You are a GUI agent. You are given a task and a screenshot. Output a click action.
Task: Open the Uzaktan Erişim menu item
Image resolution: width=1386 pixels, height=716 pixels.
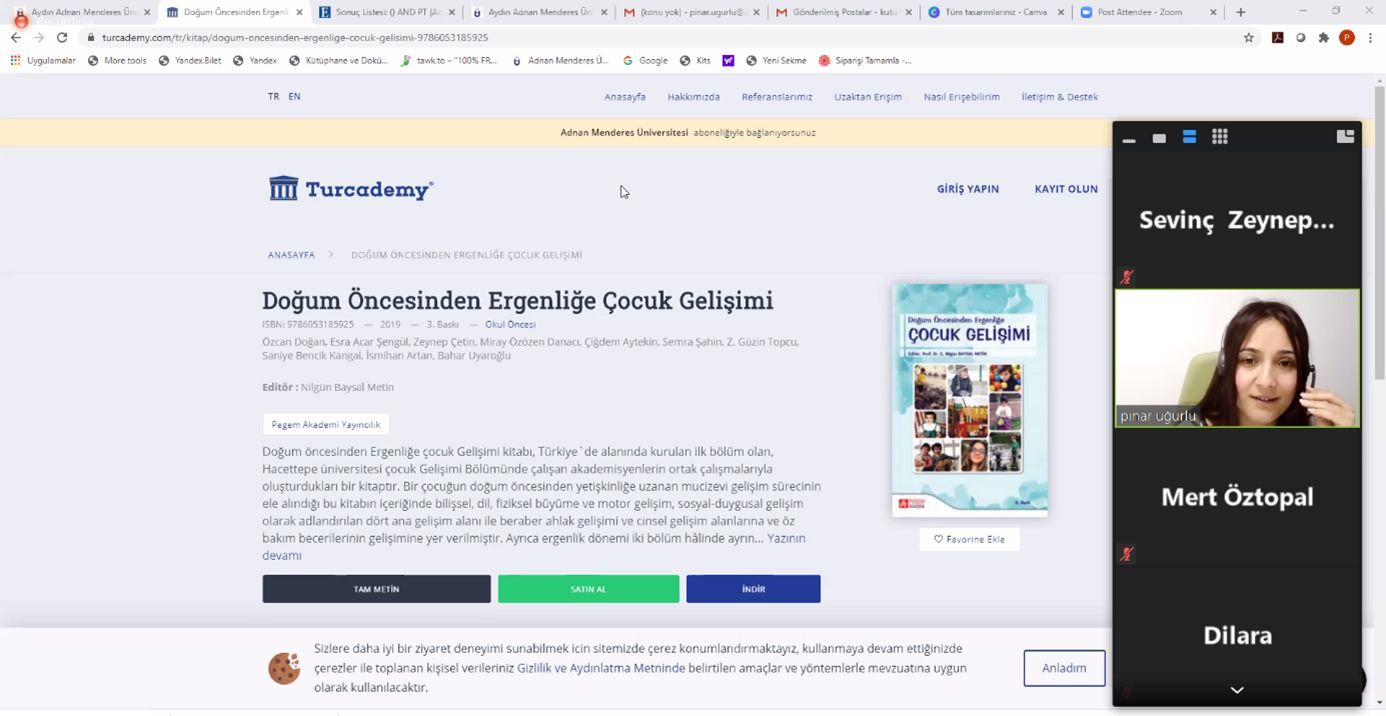[868, 97]
